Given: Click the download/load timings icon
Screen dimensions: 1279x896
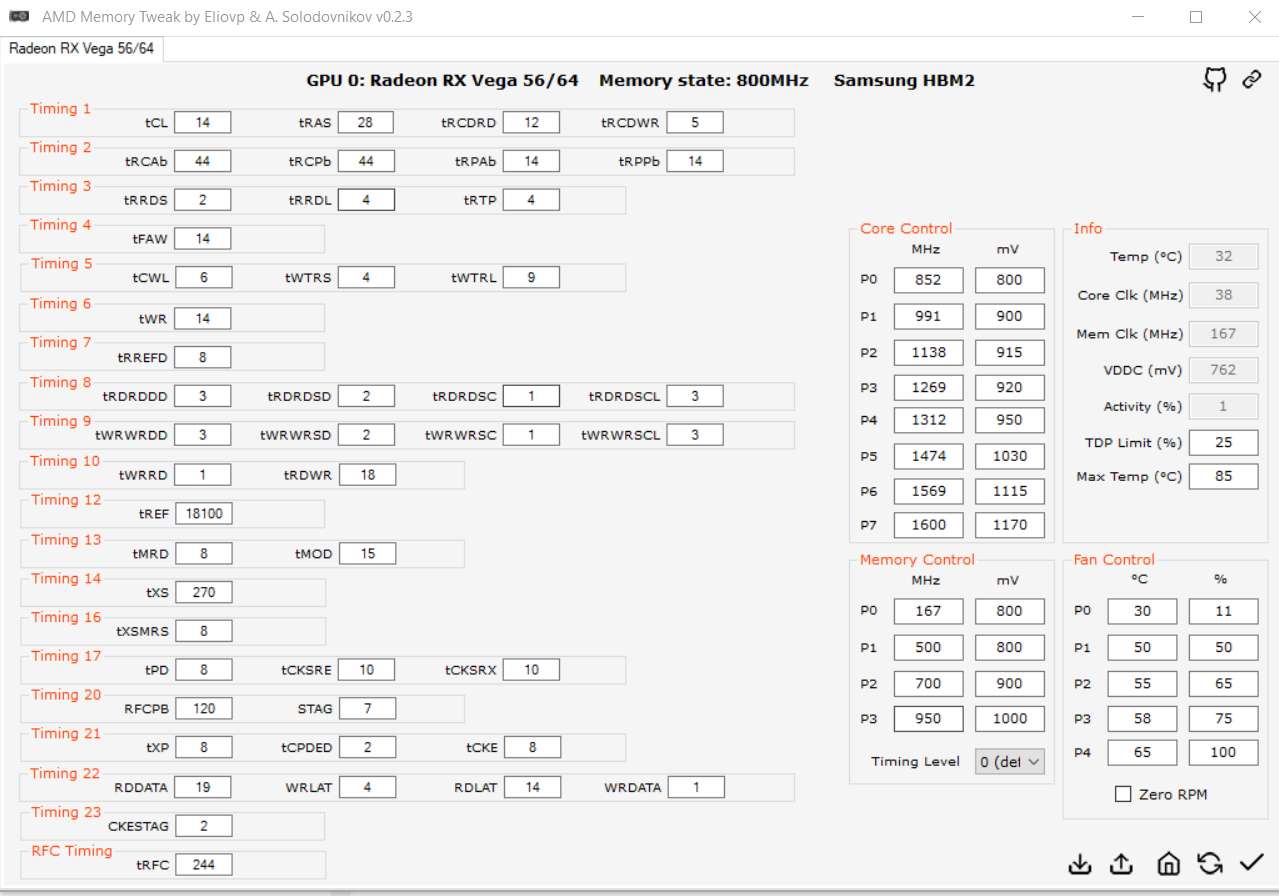Looking at the screenshot, I should [x=1080, y=864].
